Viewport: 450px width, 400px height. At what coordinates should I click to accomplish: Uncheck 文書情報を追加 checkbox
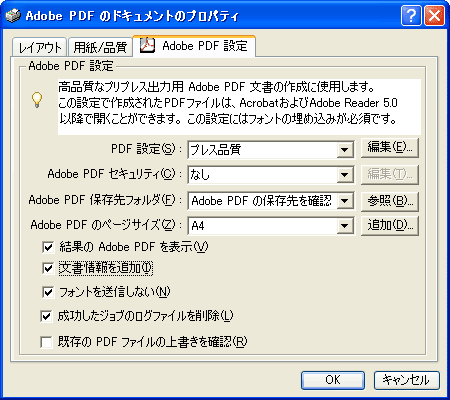[x=48, y=268]
